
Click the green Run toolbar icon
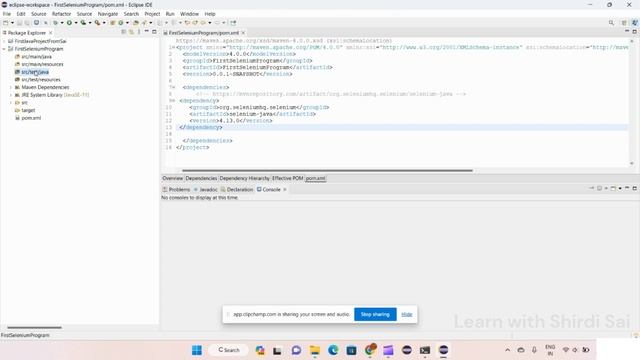pos(69,23)
